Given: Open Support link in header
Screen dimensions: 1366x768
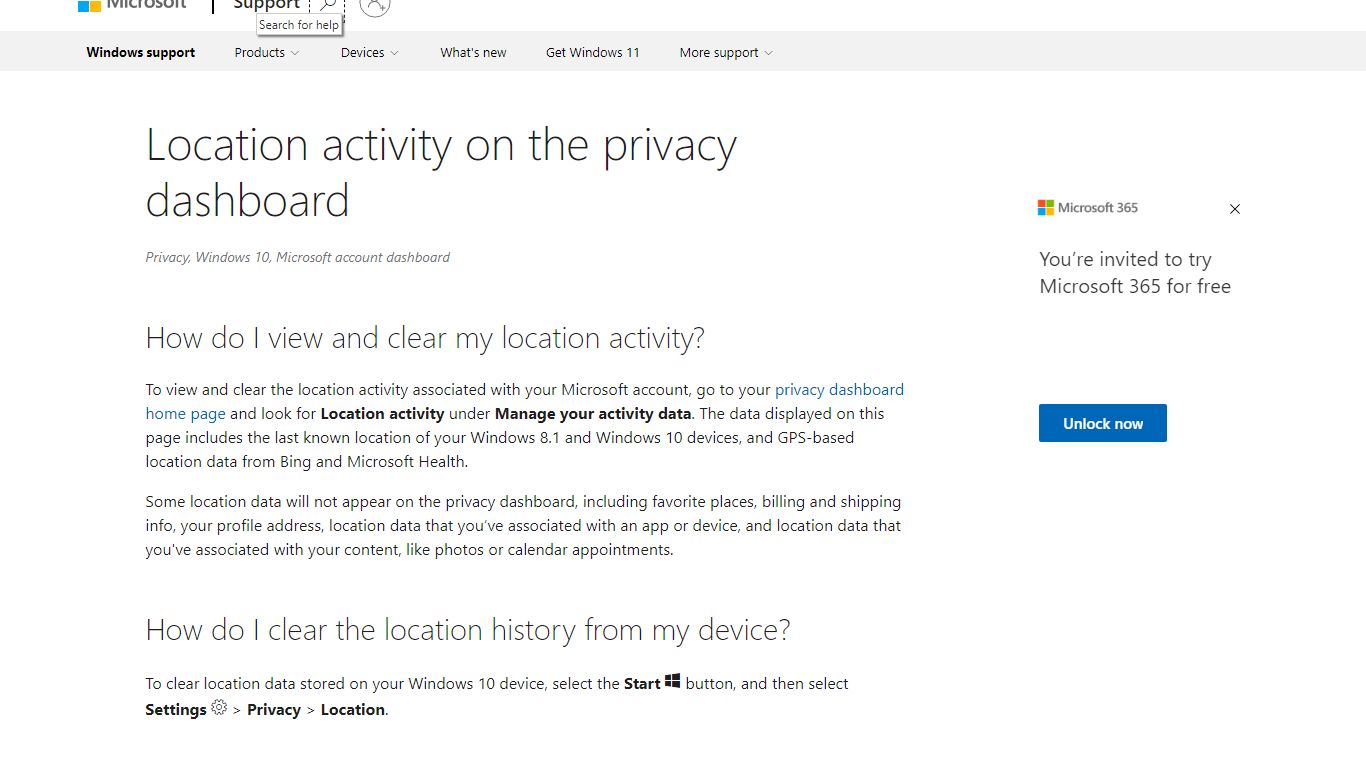Looking at the screenshot, I should [266, 5].
